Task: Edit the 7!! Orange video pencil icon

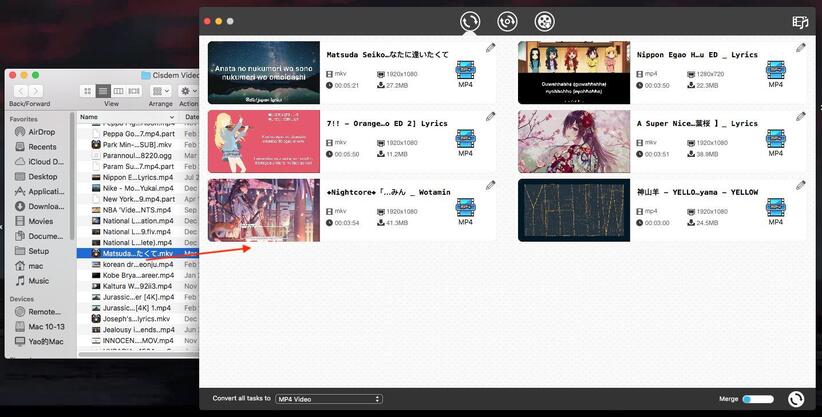Action: click(x=490, y=117)
